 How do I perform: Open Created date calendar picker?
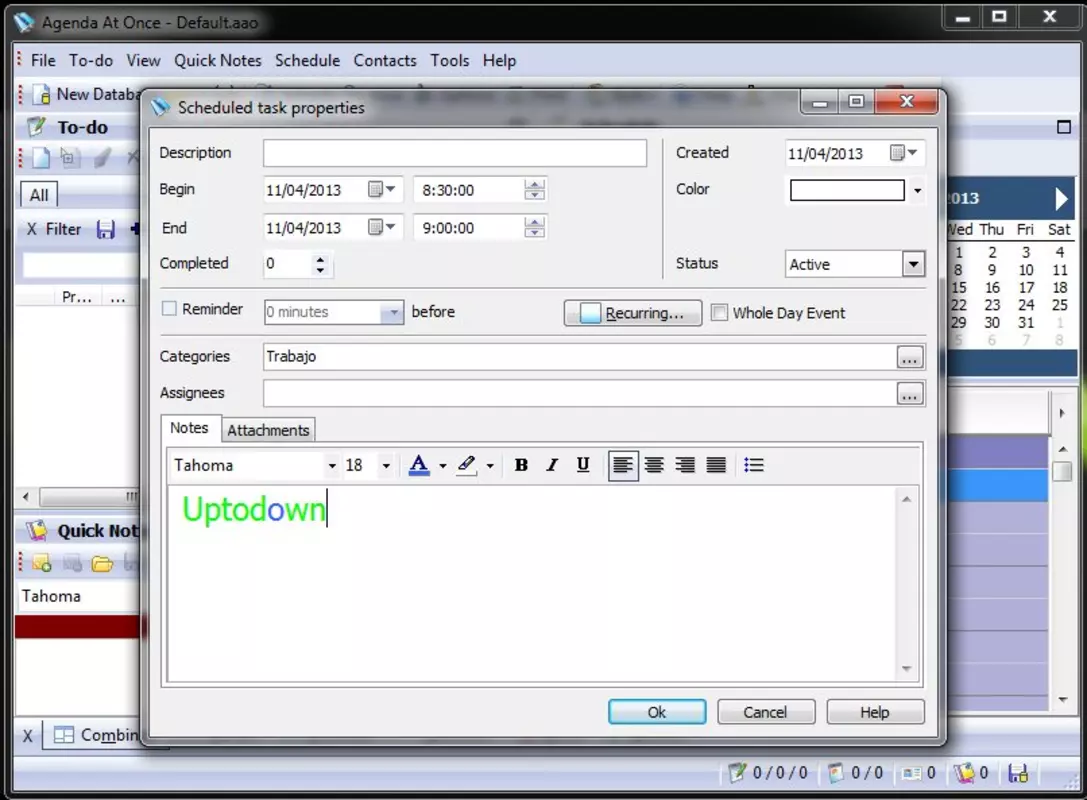click(x=903, y=153)
